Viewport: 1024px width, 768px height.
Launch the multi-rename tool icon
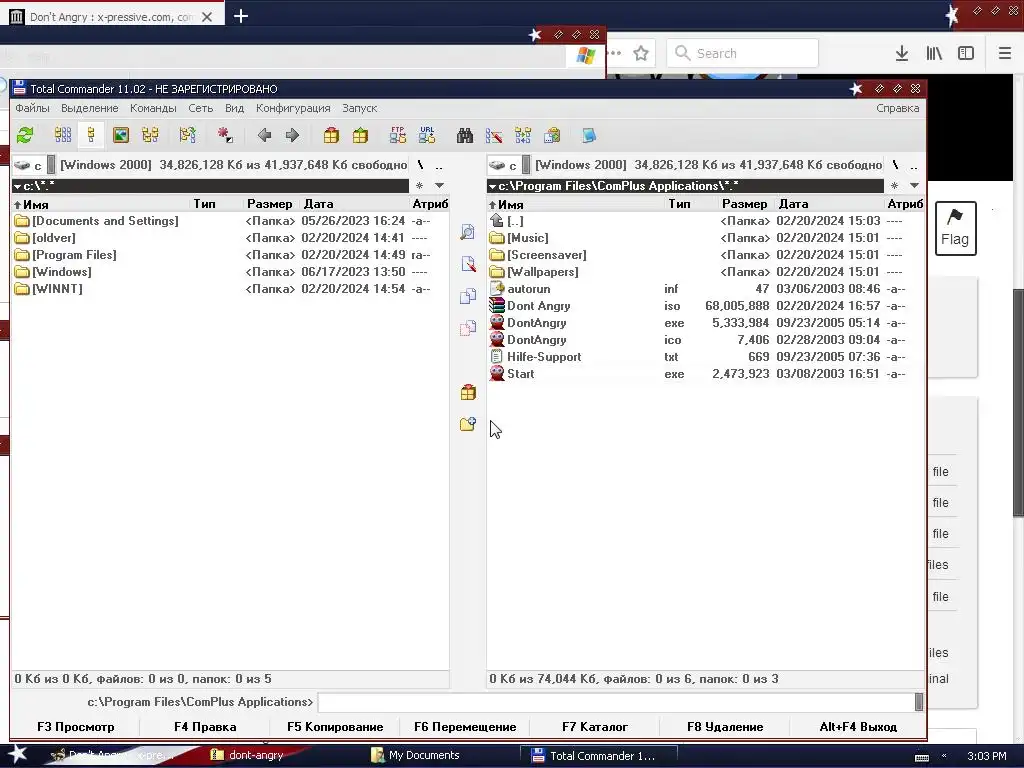[x=494, y=135]
